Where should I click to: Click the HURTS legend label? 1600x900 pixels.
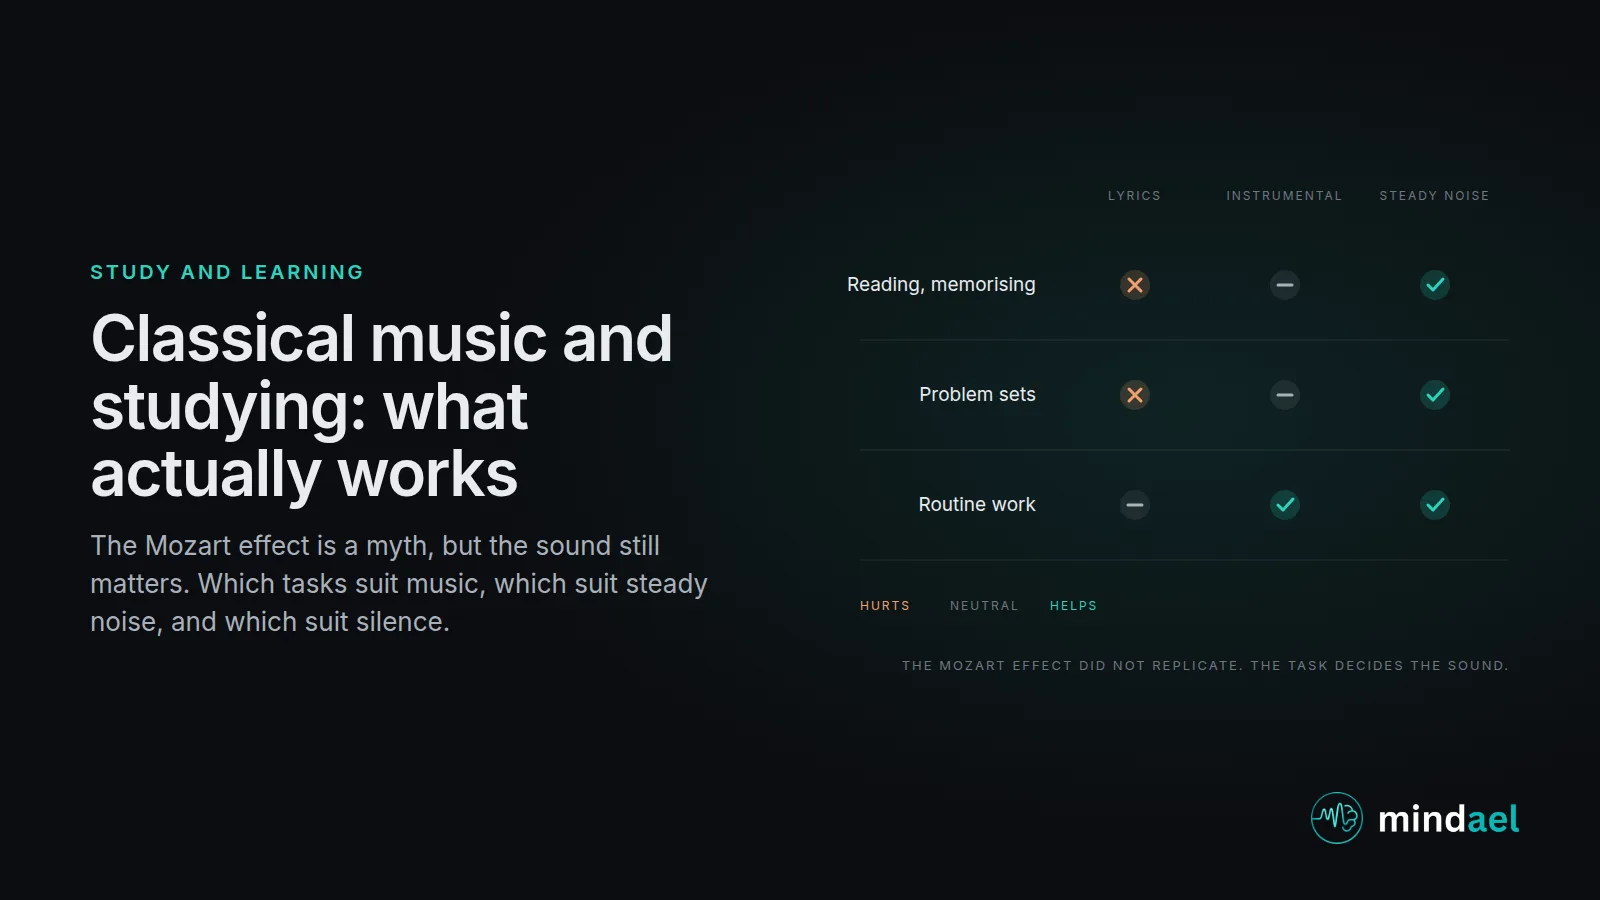(x=885, y=606)
